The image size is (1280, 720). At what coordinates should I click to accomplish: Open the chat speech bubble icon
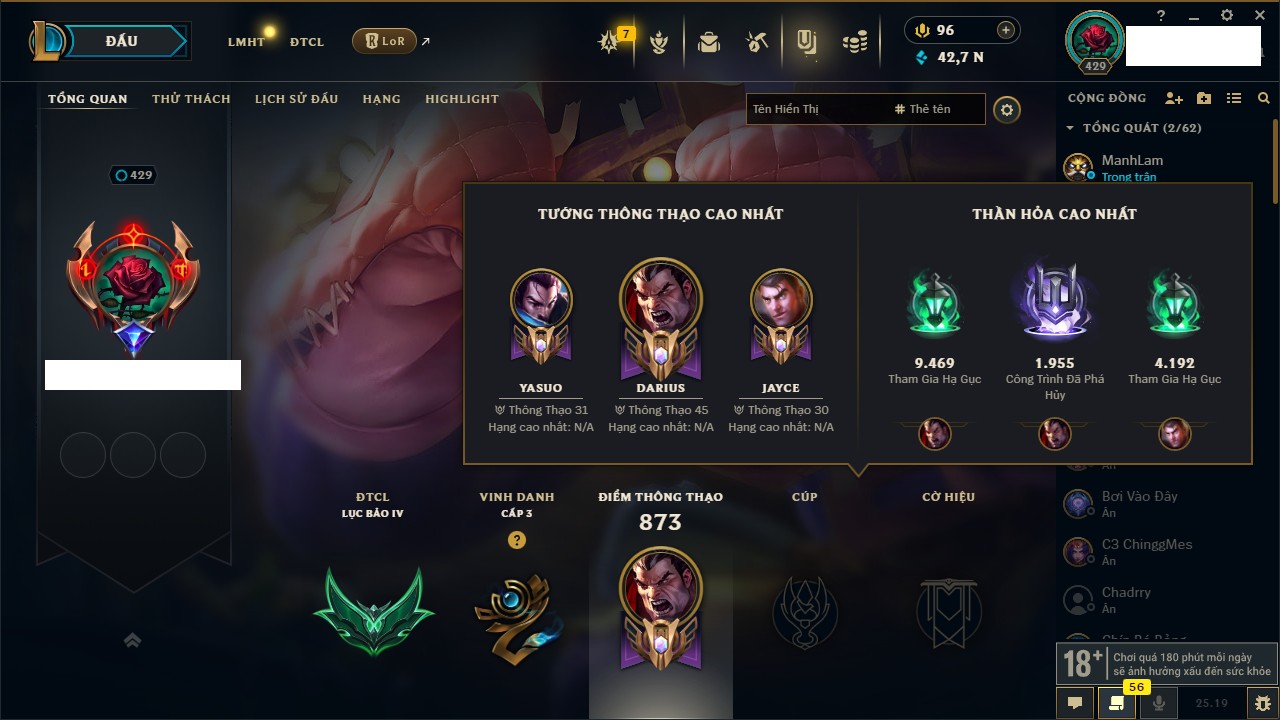click(1075, 703)
